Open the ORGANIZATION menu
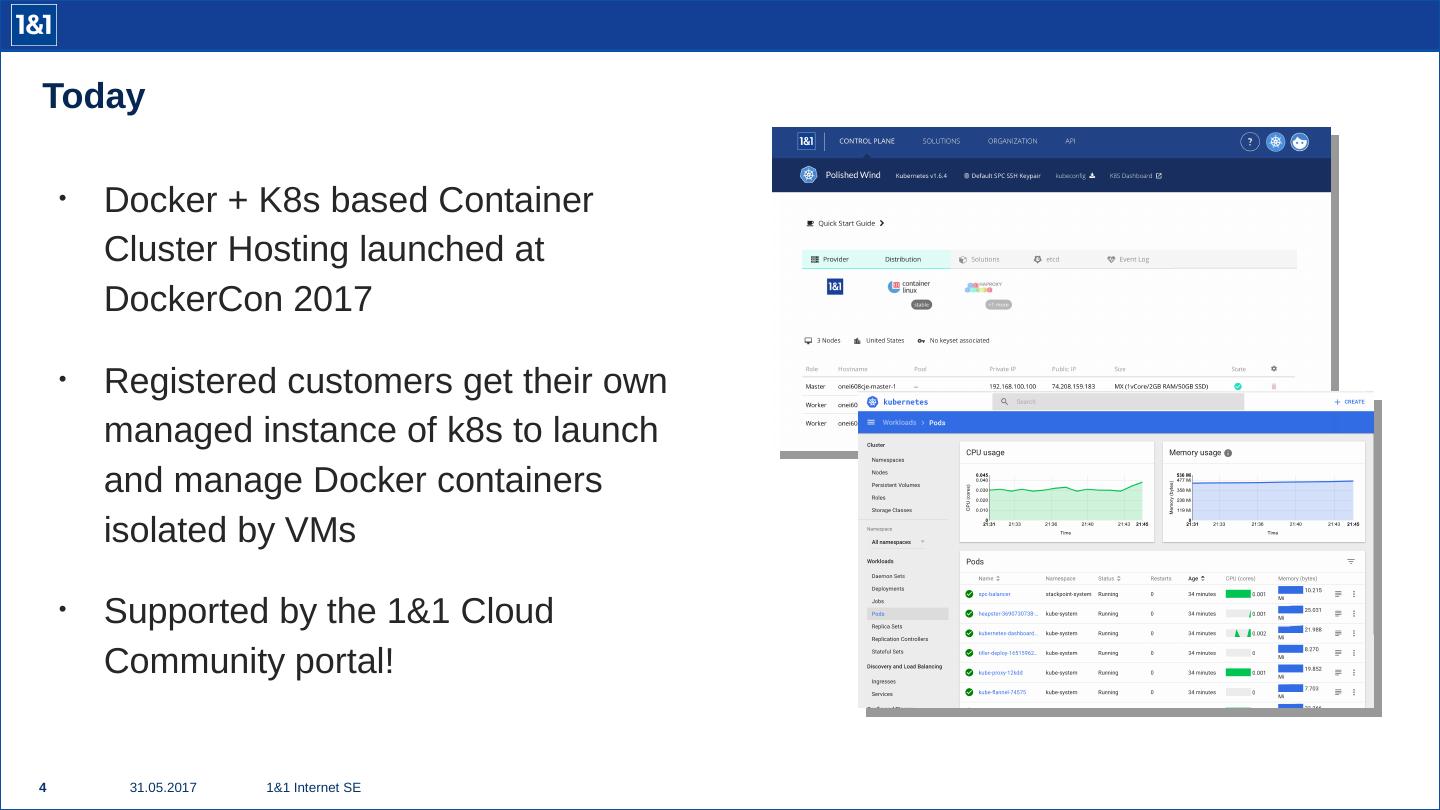 tap(1012, 142)
